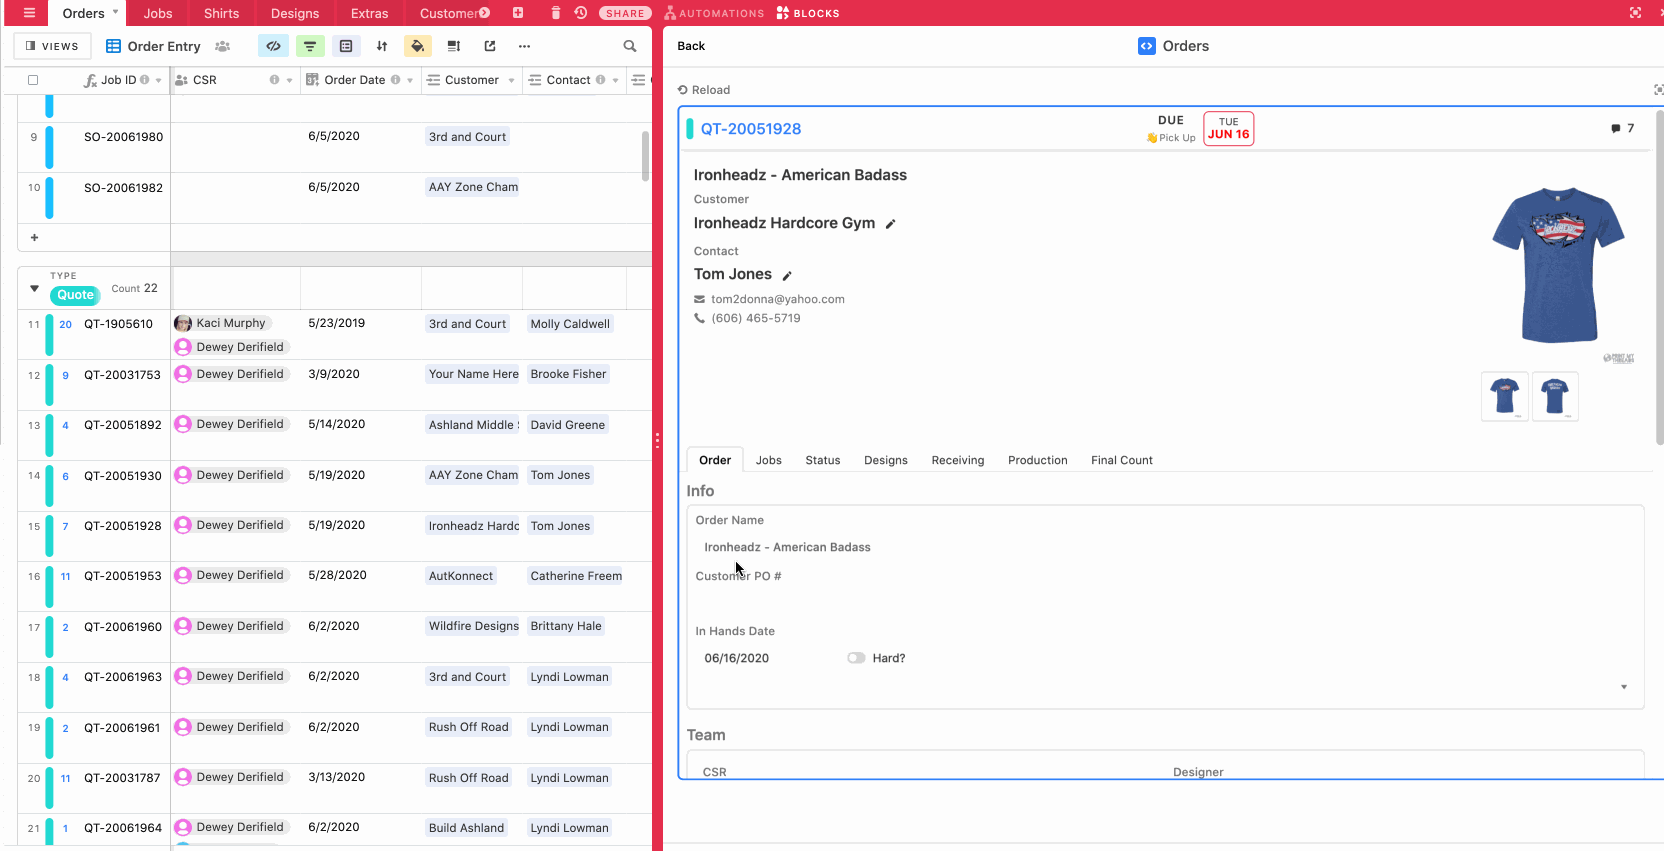Open the hamburger menu in top-left
The width and height of the screenshot is (1664, 851).
29,13
